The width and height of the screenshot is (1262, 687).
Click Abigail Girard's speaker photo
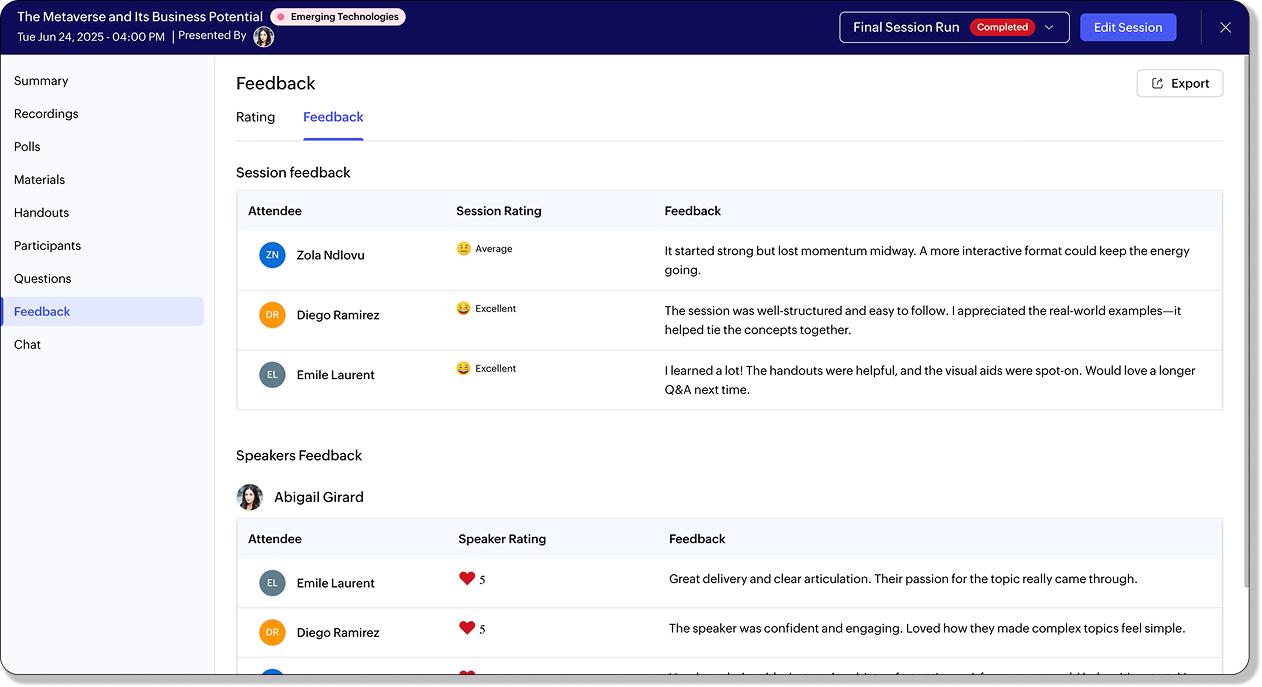[x=250, y=497]
